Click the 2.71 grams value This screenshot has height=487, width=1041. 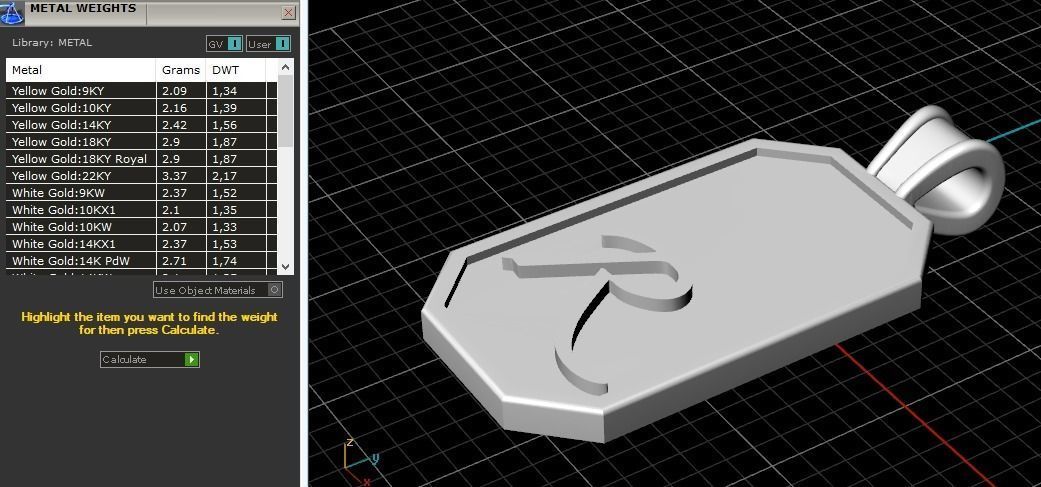click(174, 261)
